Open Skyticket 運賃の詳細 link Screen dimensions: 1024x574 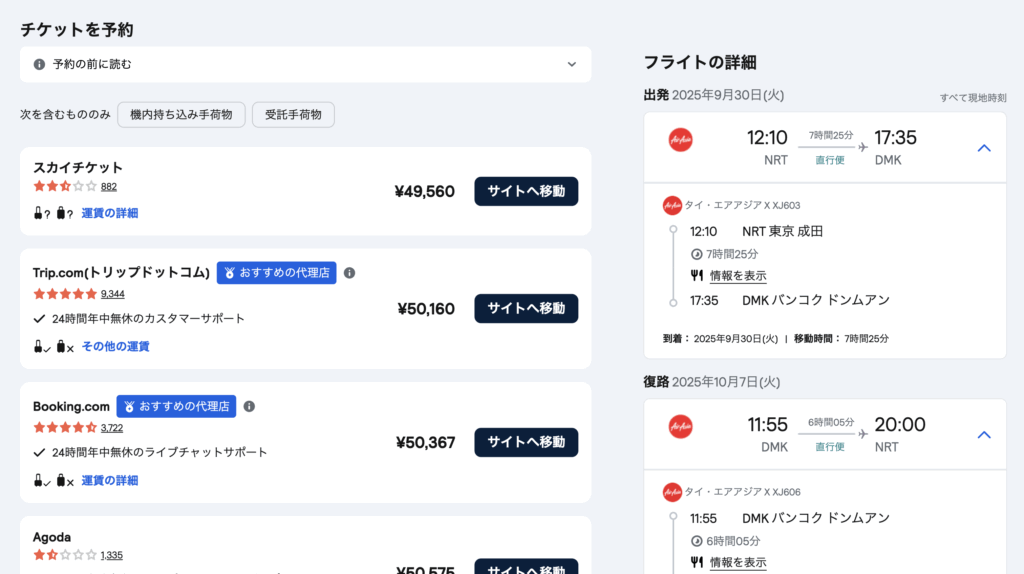click(x=110, y=213)
